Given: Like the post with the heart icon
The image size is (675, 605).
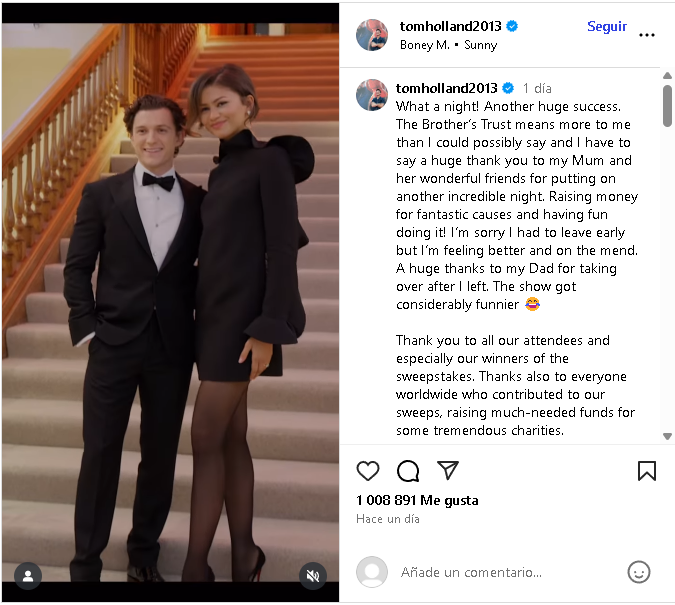Looking at the screenshot, I should tap(368, 471).
